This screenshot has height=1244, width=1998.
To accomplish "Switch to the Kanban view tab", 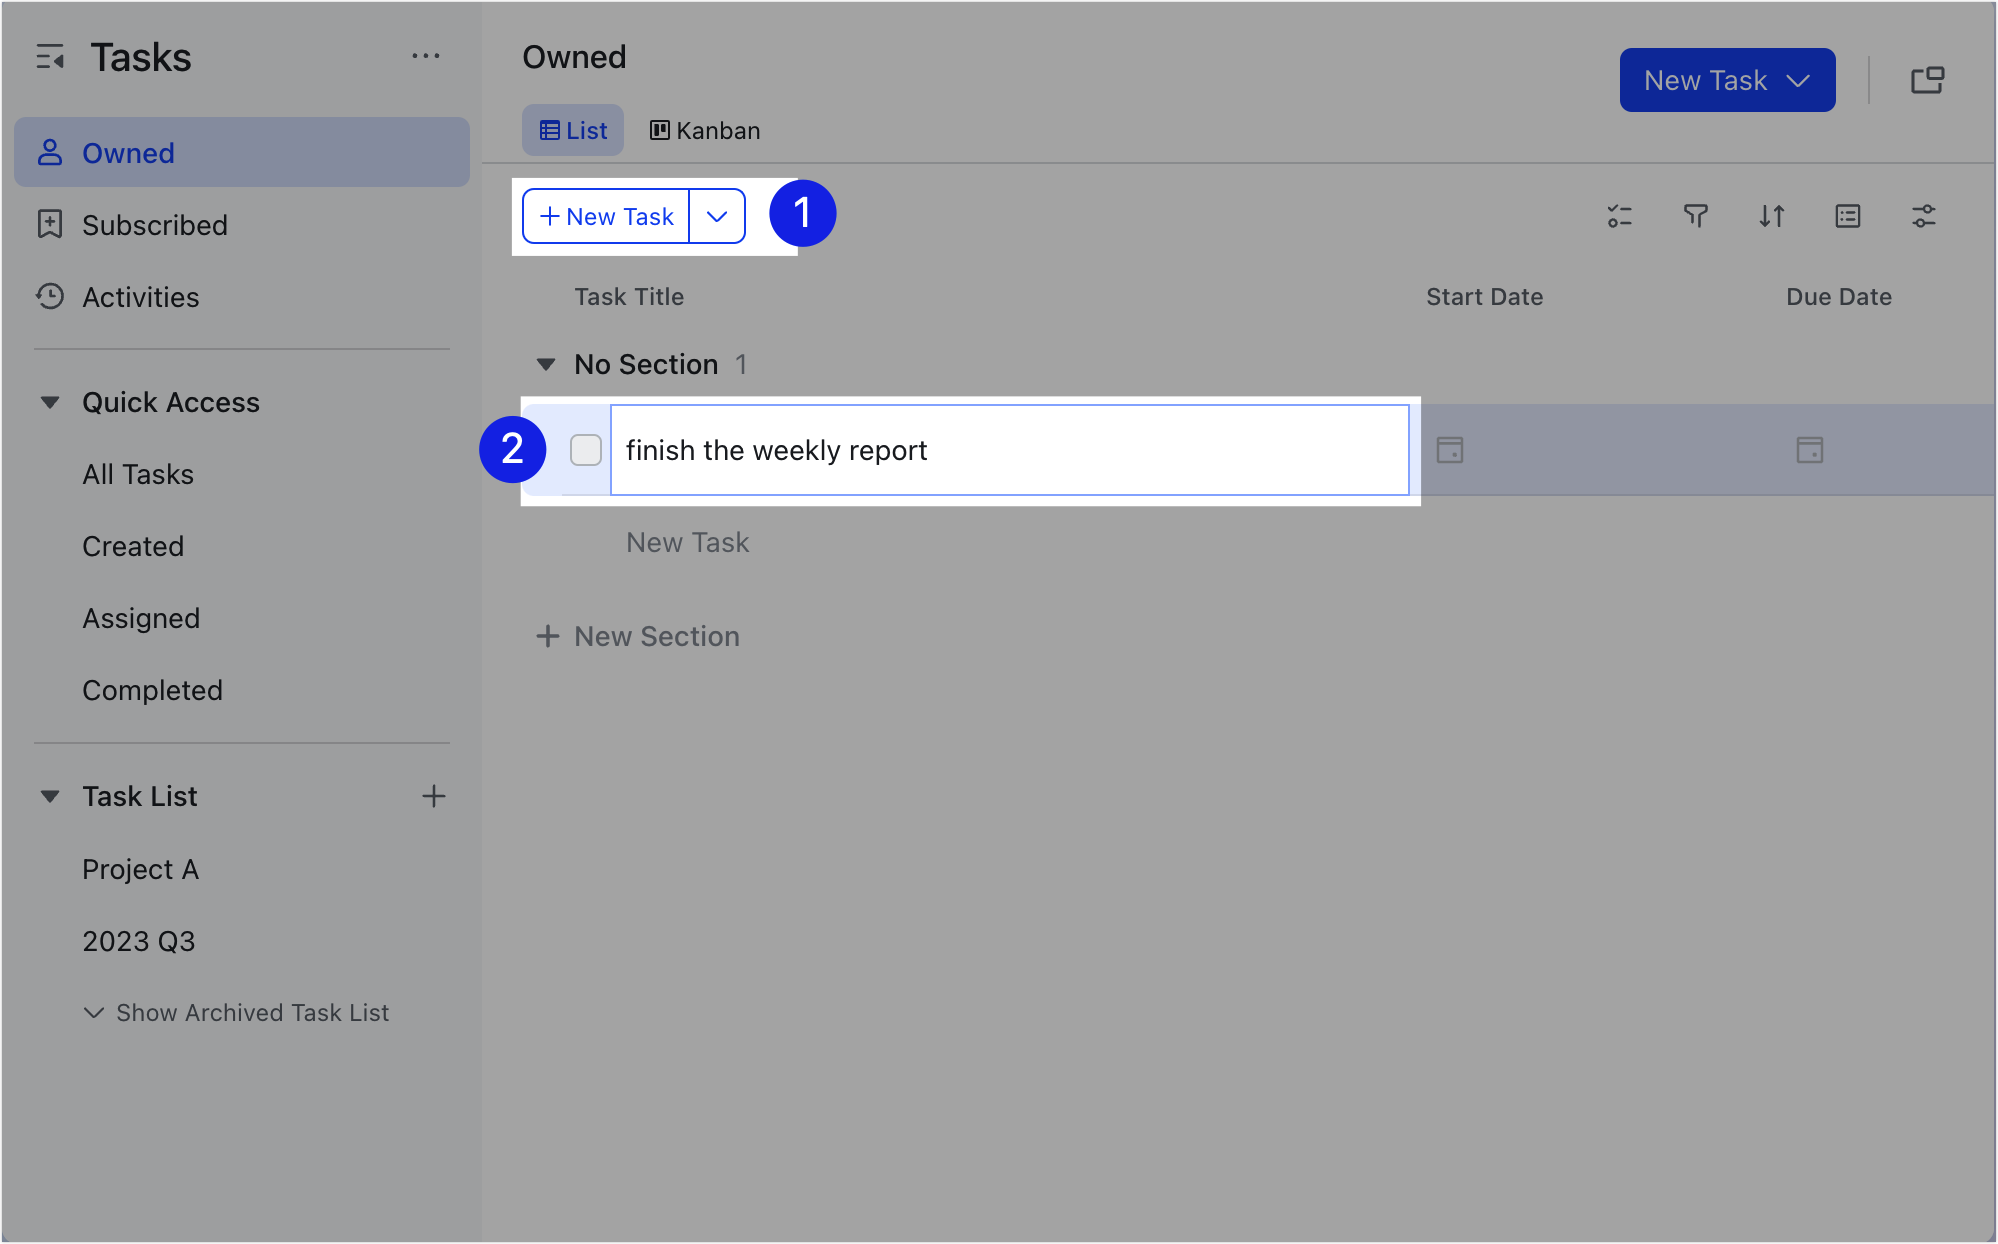I will (x=704, y=130).
